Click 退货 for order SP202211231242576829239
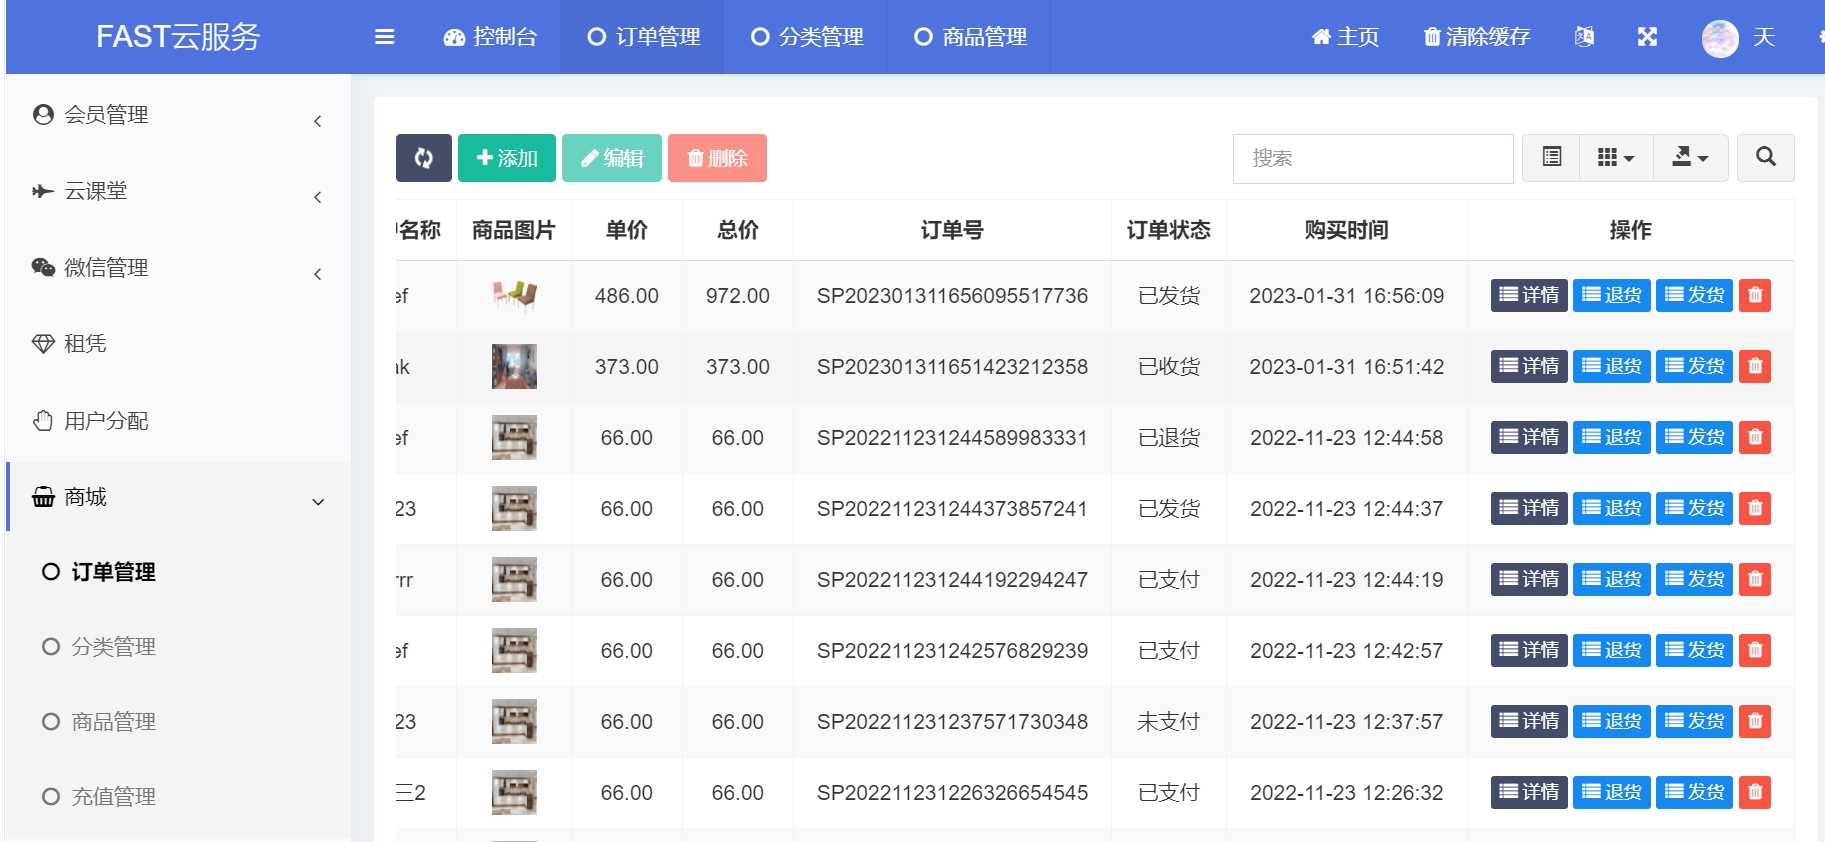This screenshot has height=842, width=1825. 1612,650
